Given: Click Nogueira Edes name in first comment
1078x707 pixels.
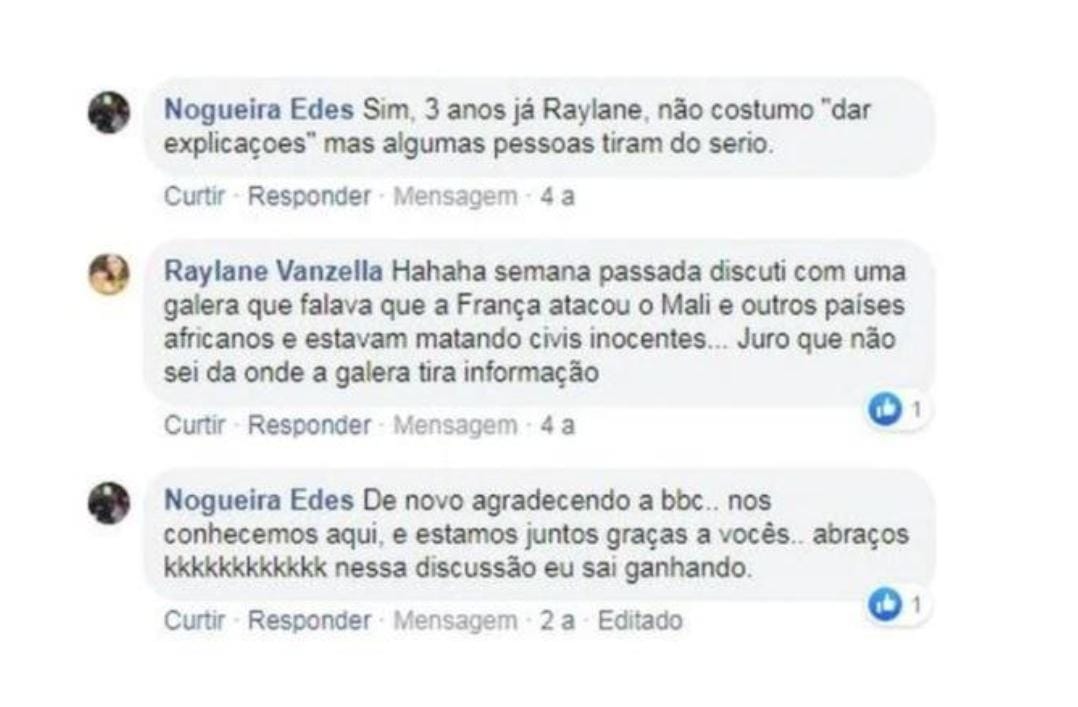Looking at the screenshot, I should tap(258, 110).
